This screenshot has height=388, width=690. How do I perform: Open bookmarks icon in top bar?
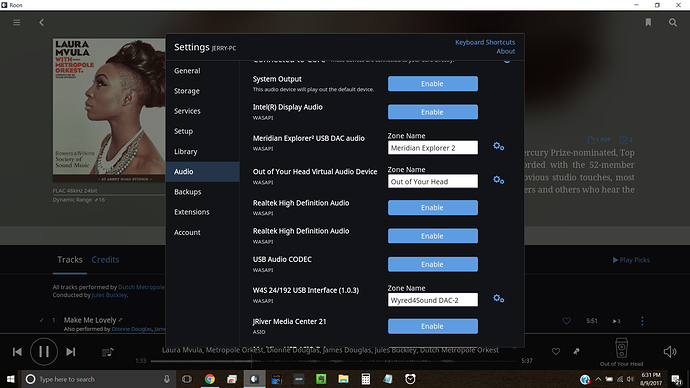point(648,22)
